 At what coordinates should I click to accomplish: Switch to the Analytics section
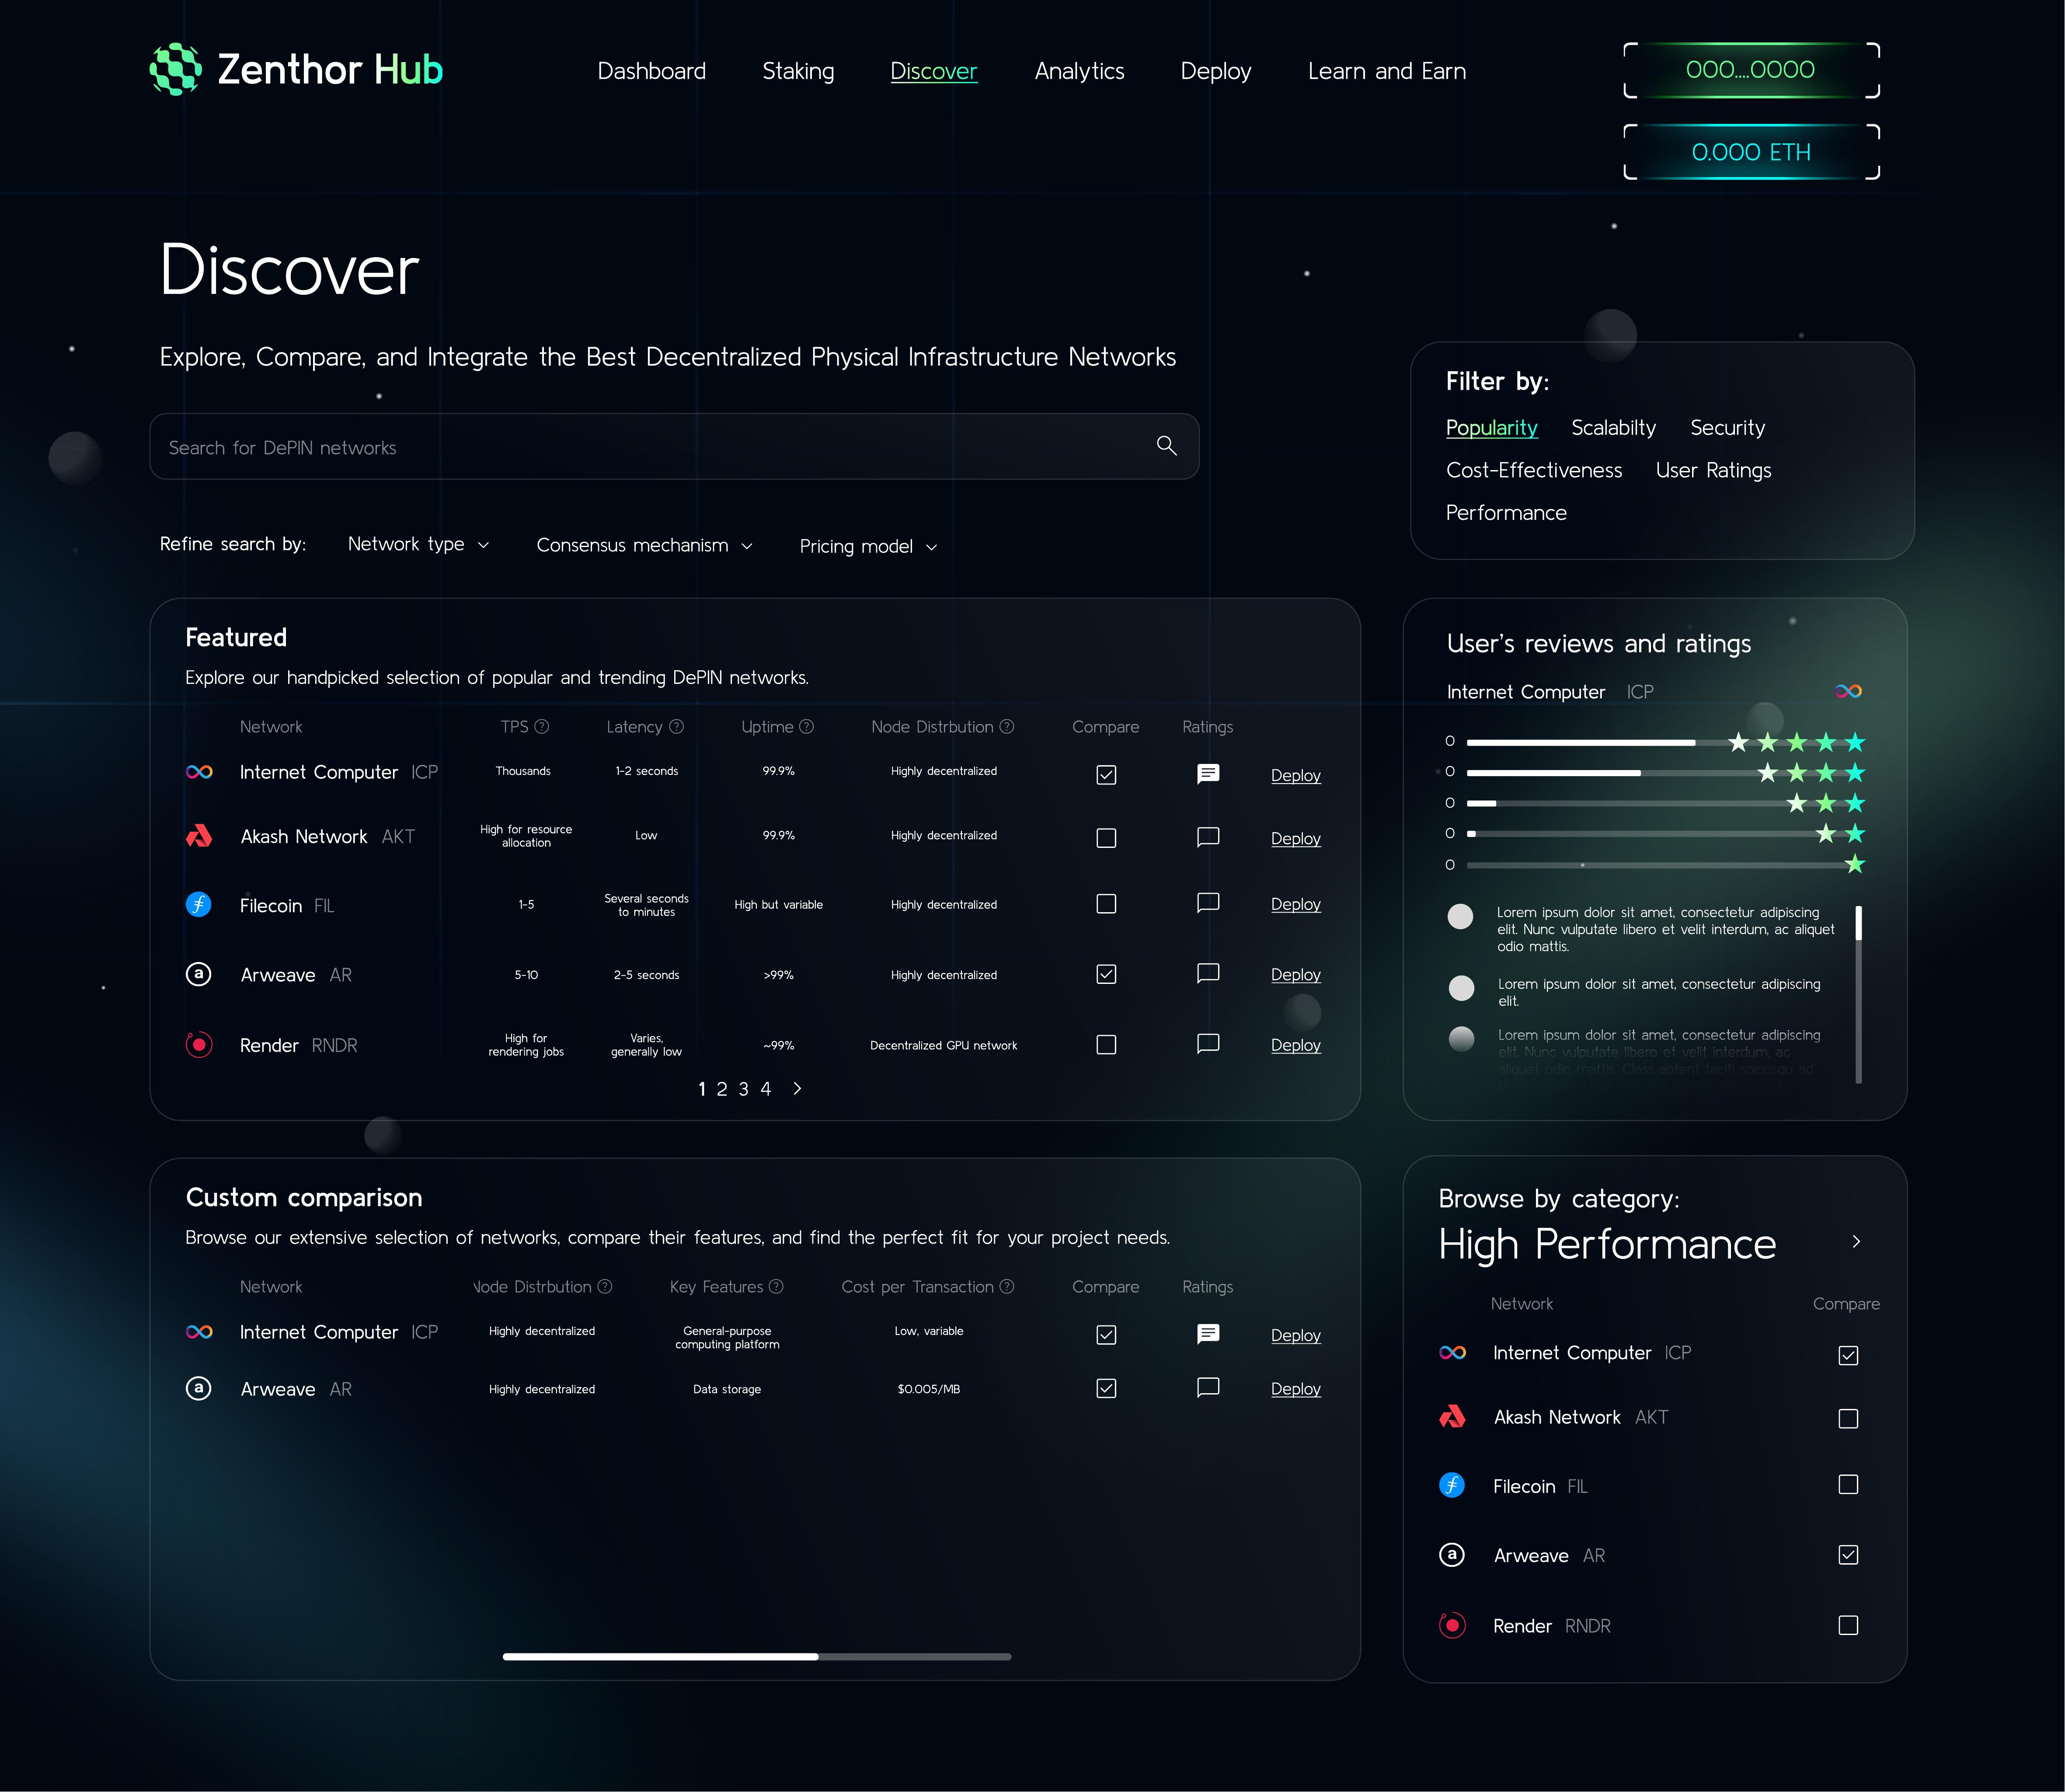tap(1079, 71)
